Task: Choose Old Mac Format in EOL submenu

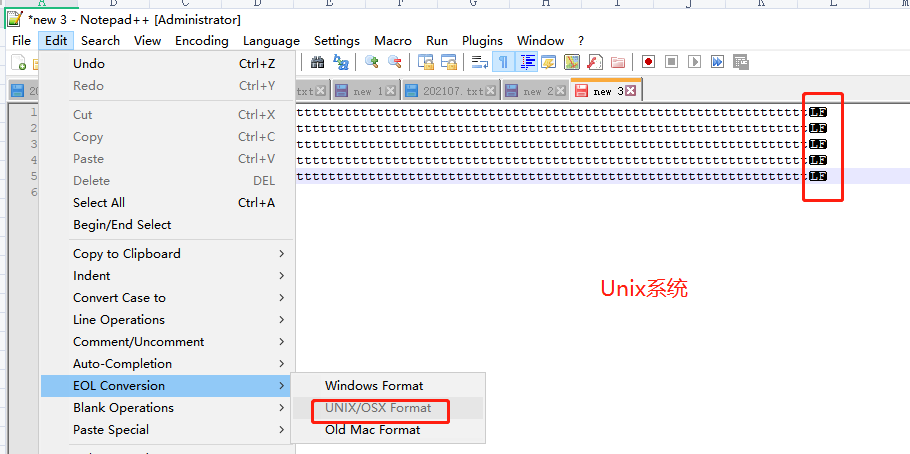Action: coord(388,430)
